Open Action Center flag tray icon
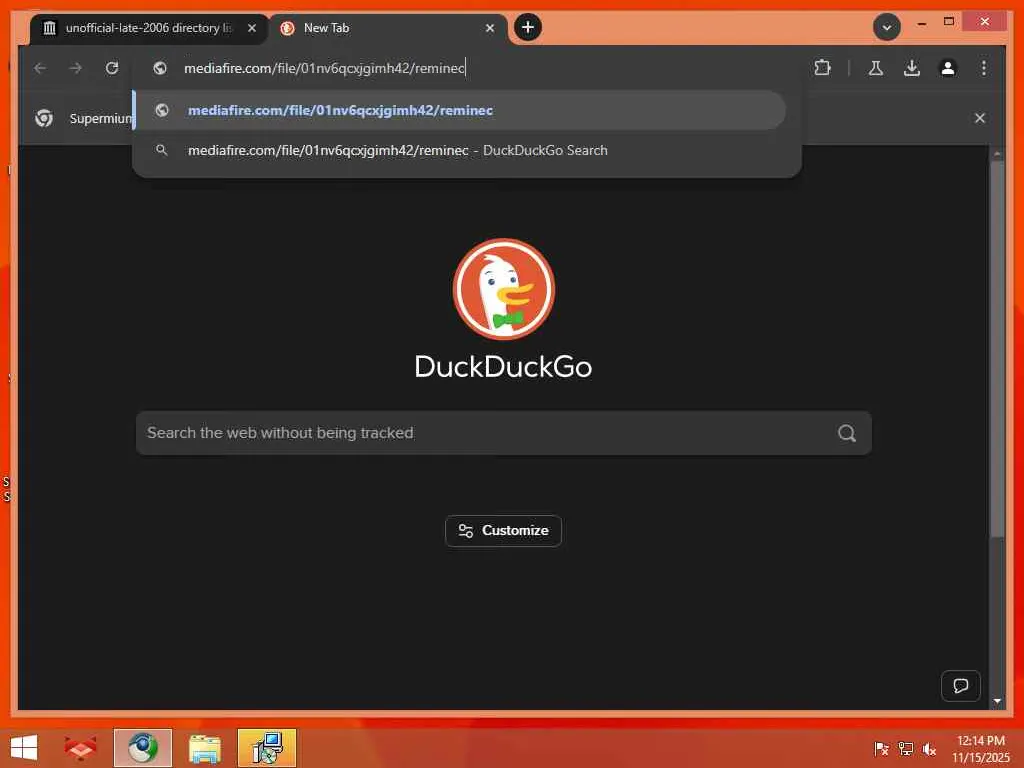 click(881, 749)
